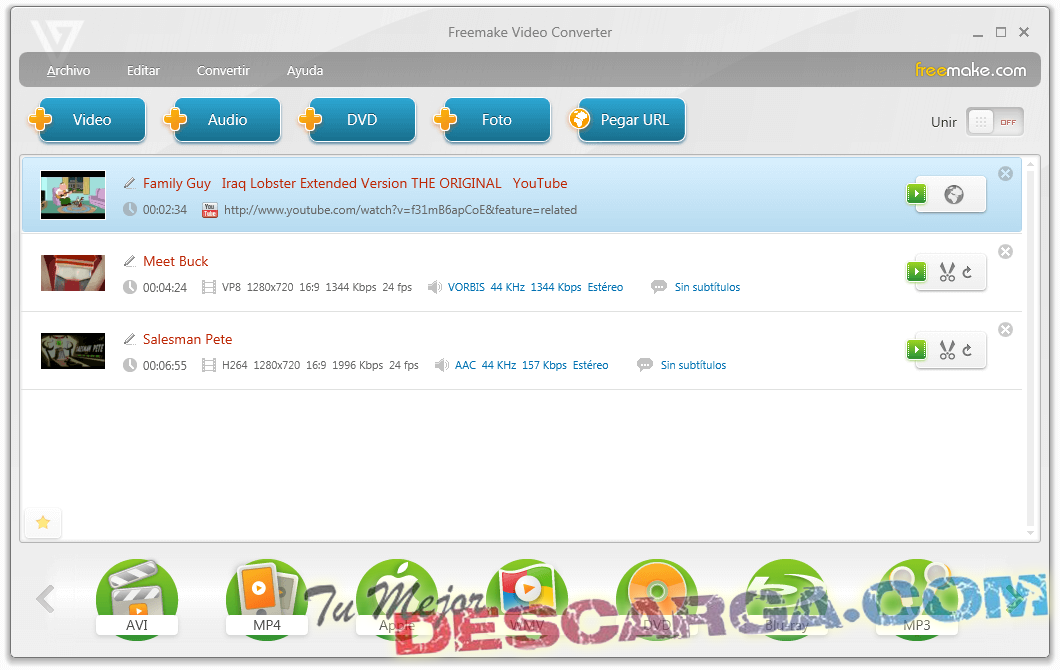Click the file list scrollbar up arrow
The width and height of the screenshot is (1060, 670).
pos(1030,164)
